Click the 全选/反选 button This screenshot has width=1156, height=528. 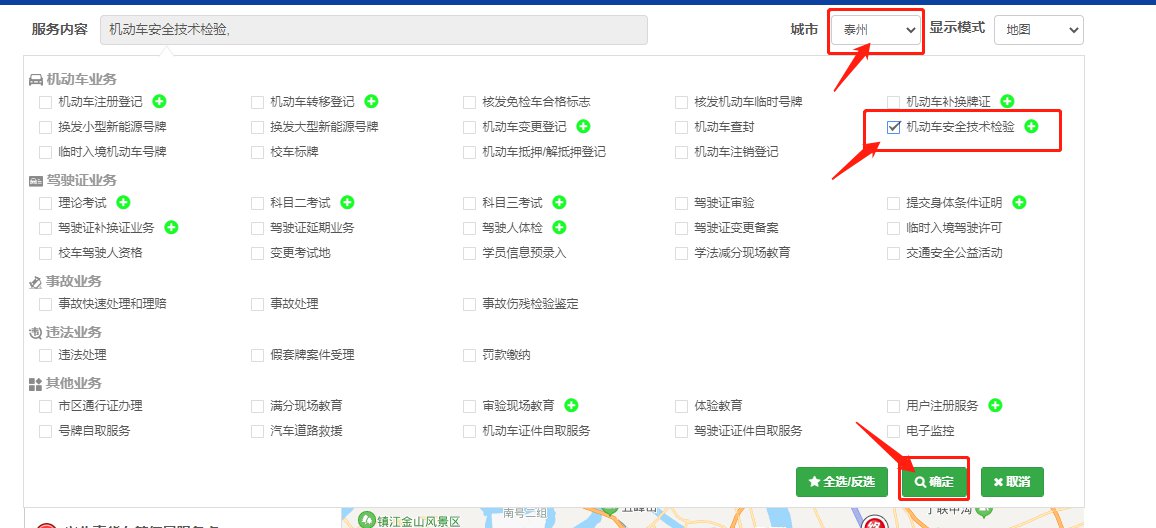pyautogui.click(x=840, y=481)
